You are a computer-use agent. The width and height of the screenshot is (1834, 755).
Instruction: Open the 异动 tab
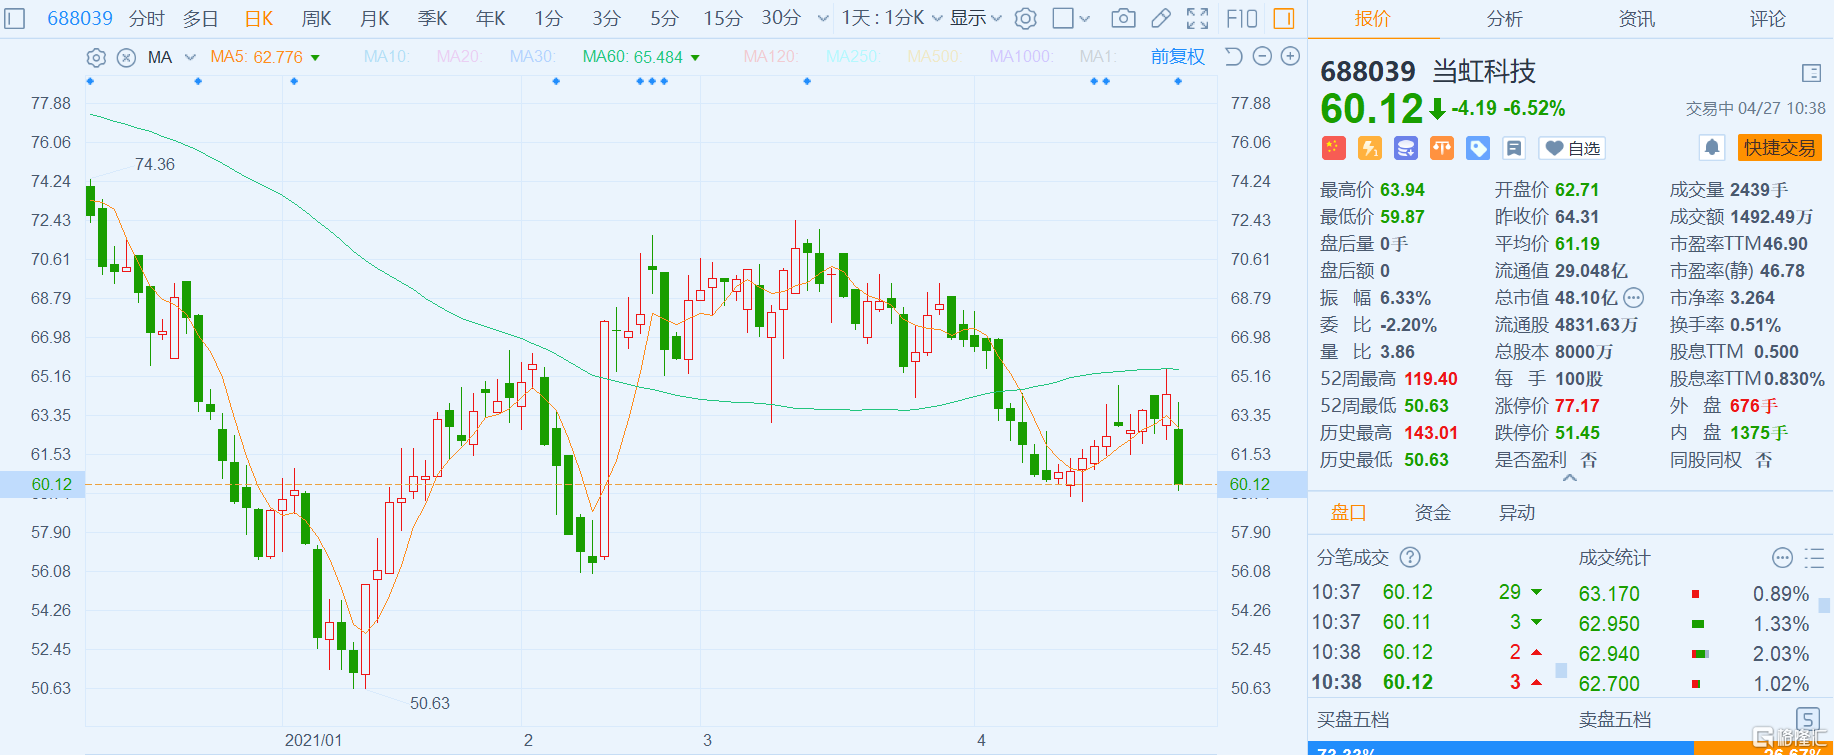[1516, 513]
